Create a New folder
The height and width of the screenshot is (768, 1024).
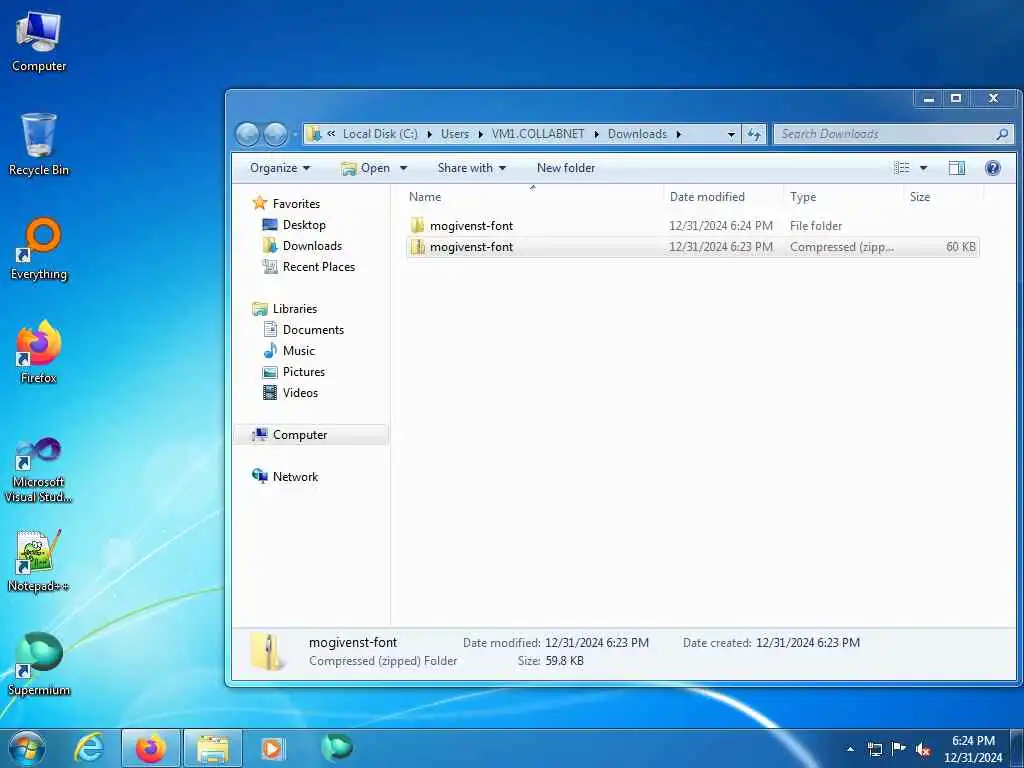566,168
